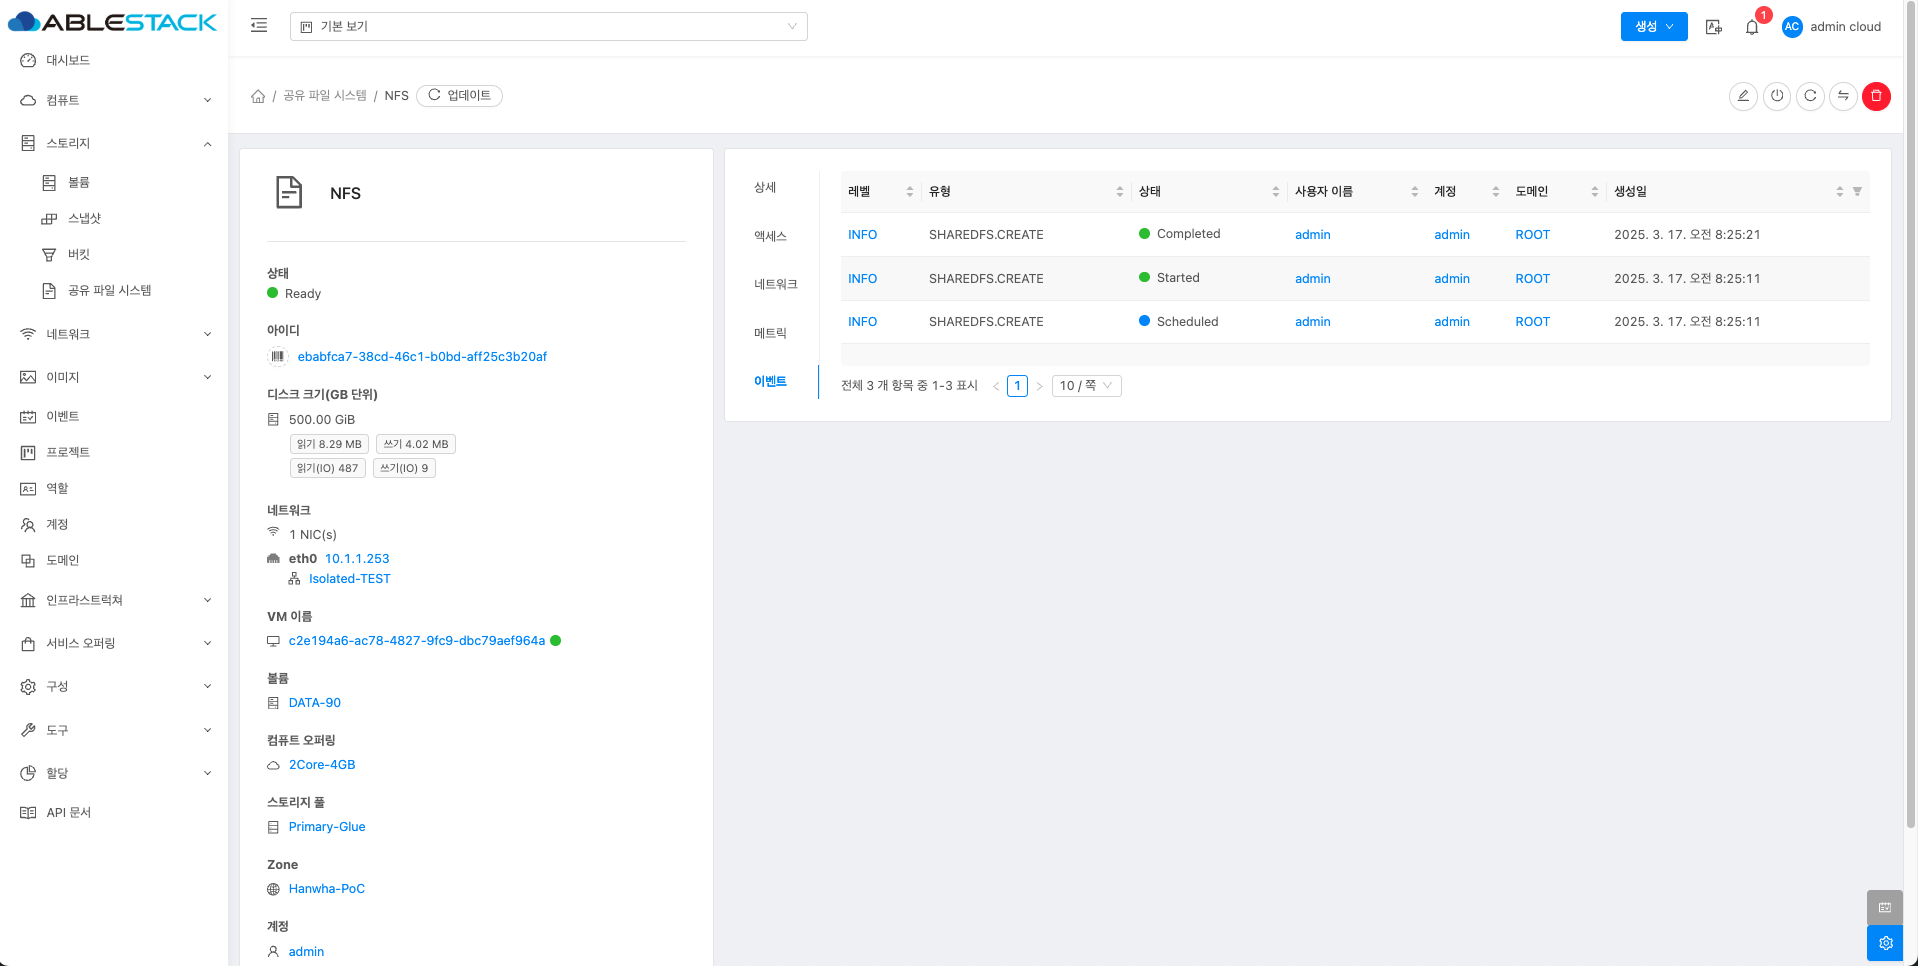Open the notifications bell icon
Screen dimensions: 1918x966
pyautogui.click(x=1752, y=27)
